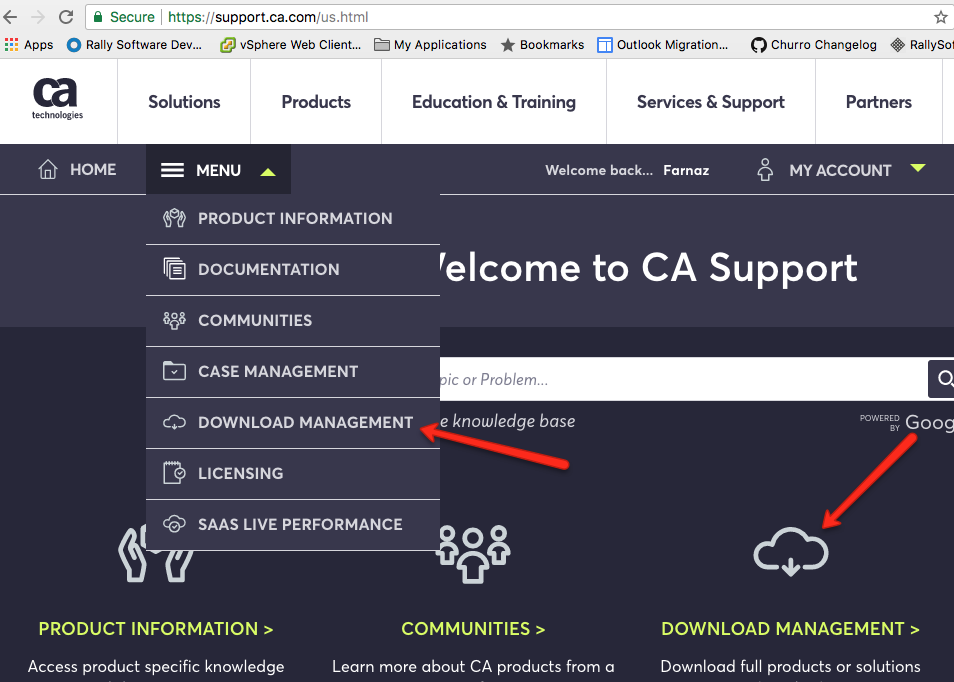The image size is (954, 682).
Task: Select Download Management from the menu
Action: (293, 423)
